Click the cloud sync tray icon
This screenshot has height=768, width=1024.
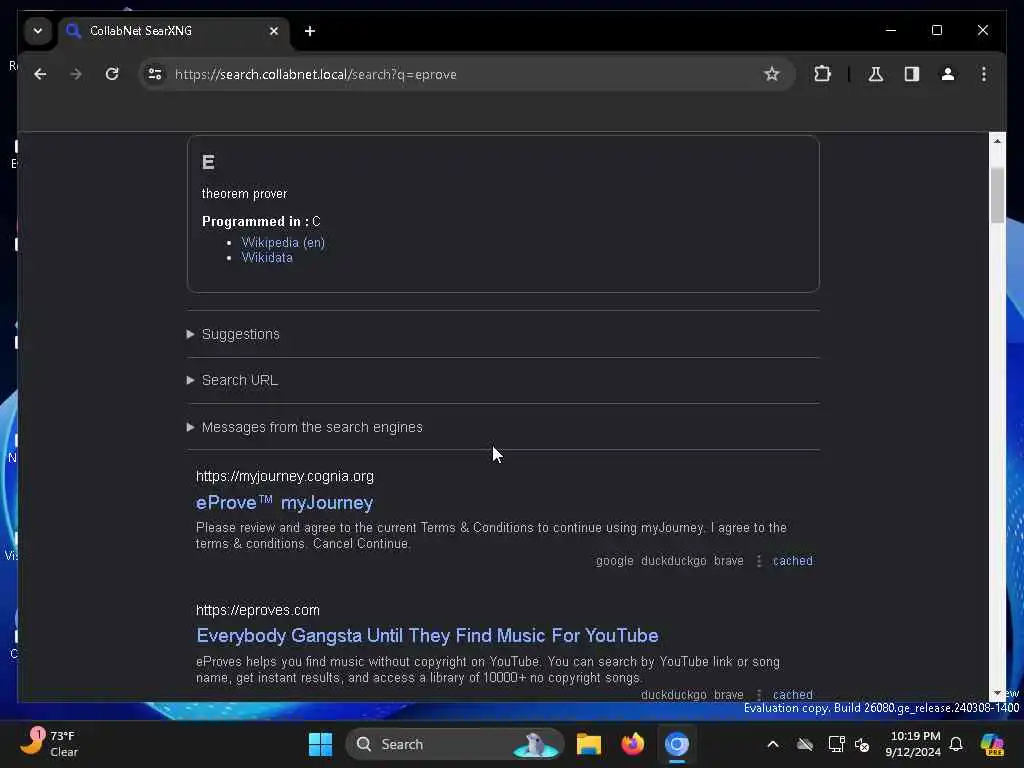805,744
